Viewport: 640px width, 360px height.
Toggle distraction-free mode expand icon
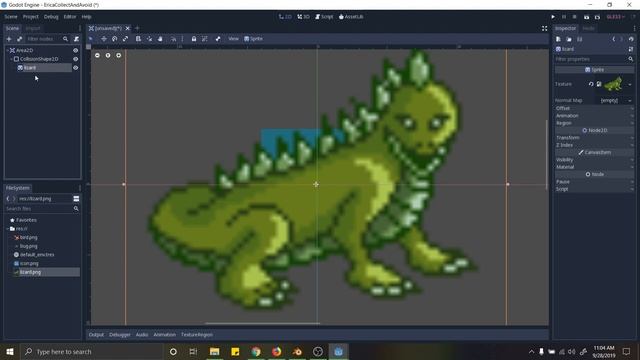point(544,28)
